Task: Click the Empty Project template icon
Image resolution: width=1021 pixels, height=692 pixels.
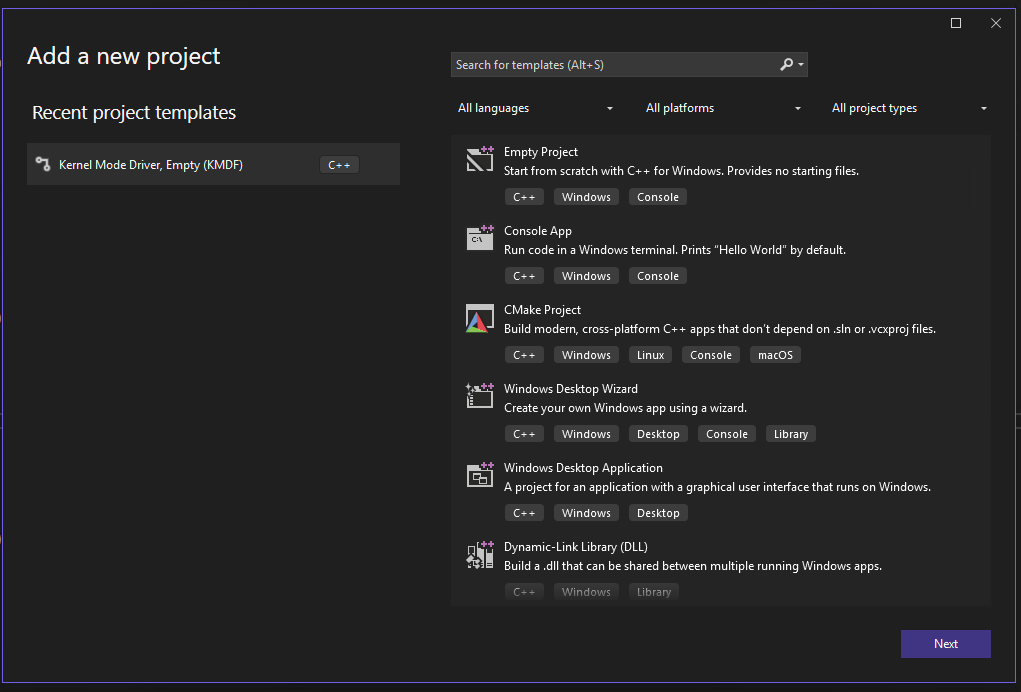Action: (x=479, y=158)
